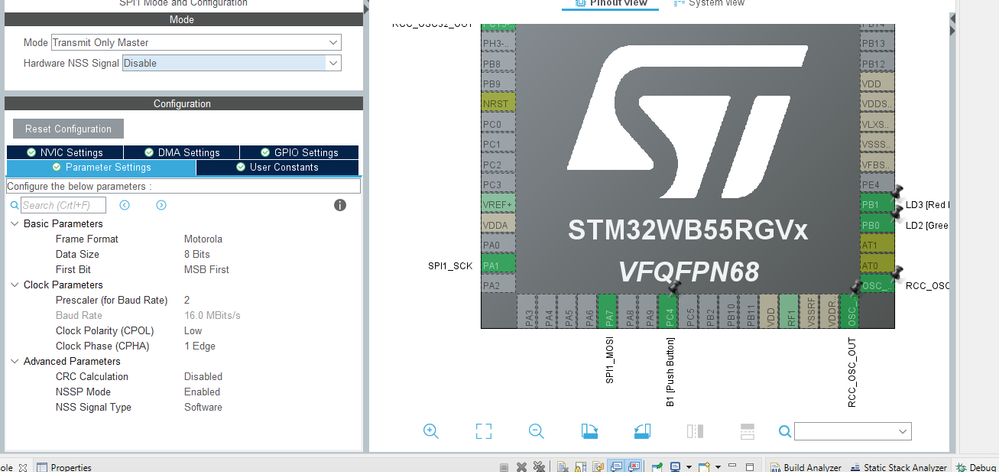Open the Static Stack Analyzer tab
Viewport: 999px width, 472px height.
899,467
